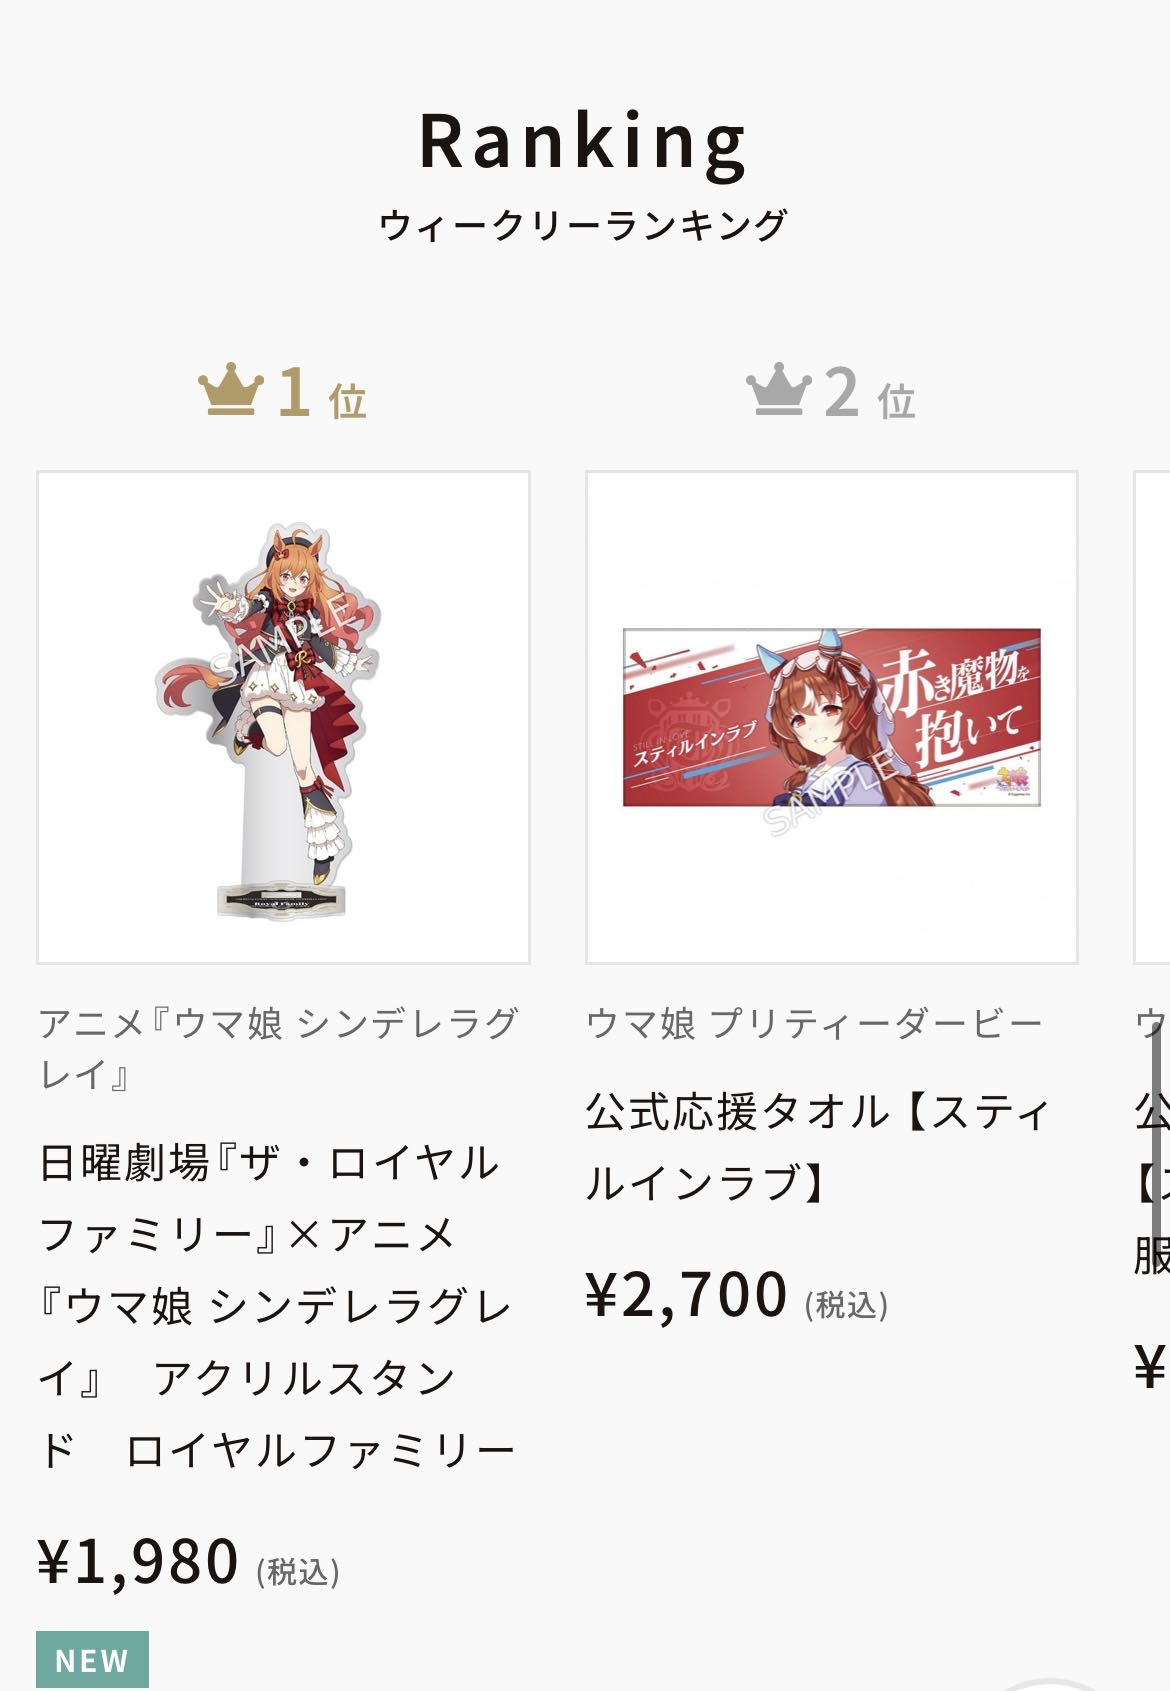Open the Royal Family acrylic stand product image
Viewport: 1170px width, 1691px height.
pyautogui.click(x=283, y=717)
